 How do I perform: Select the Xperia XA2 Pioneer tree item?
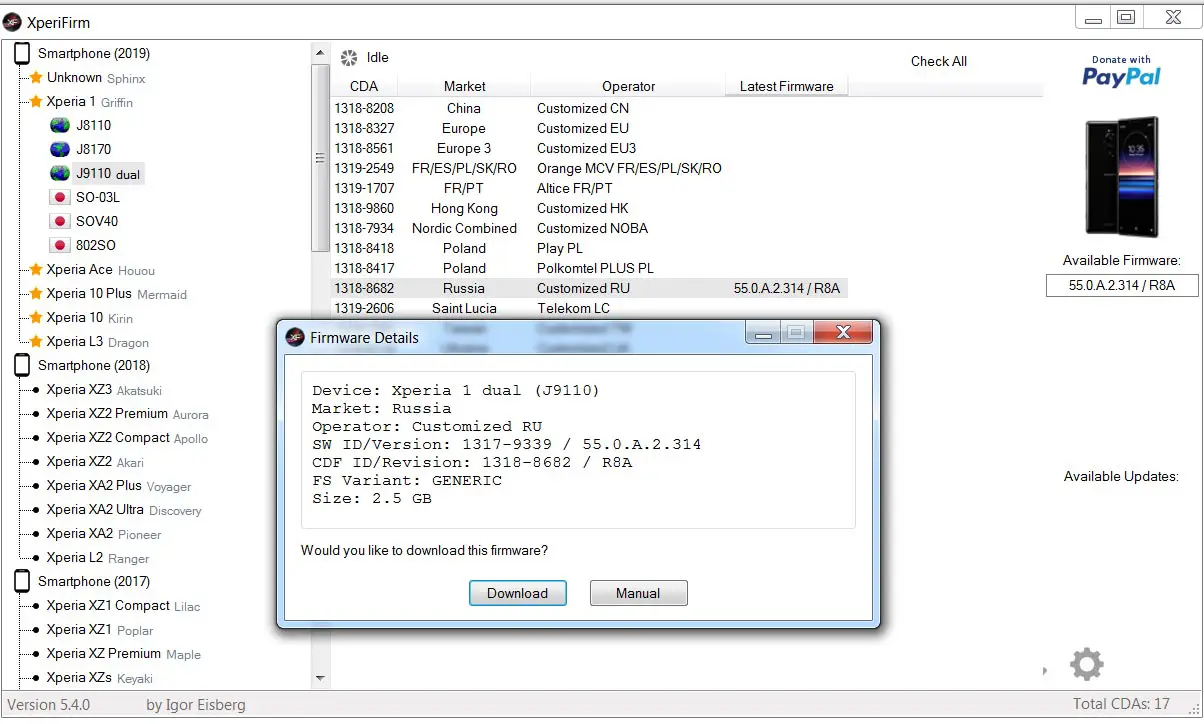104,534
